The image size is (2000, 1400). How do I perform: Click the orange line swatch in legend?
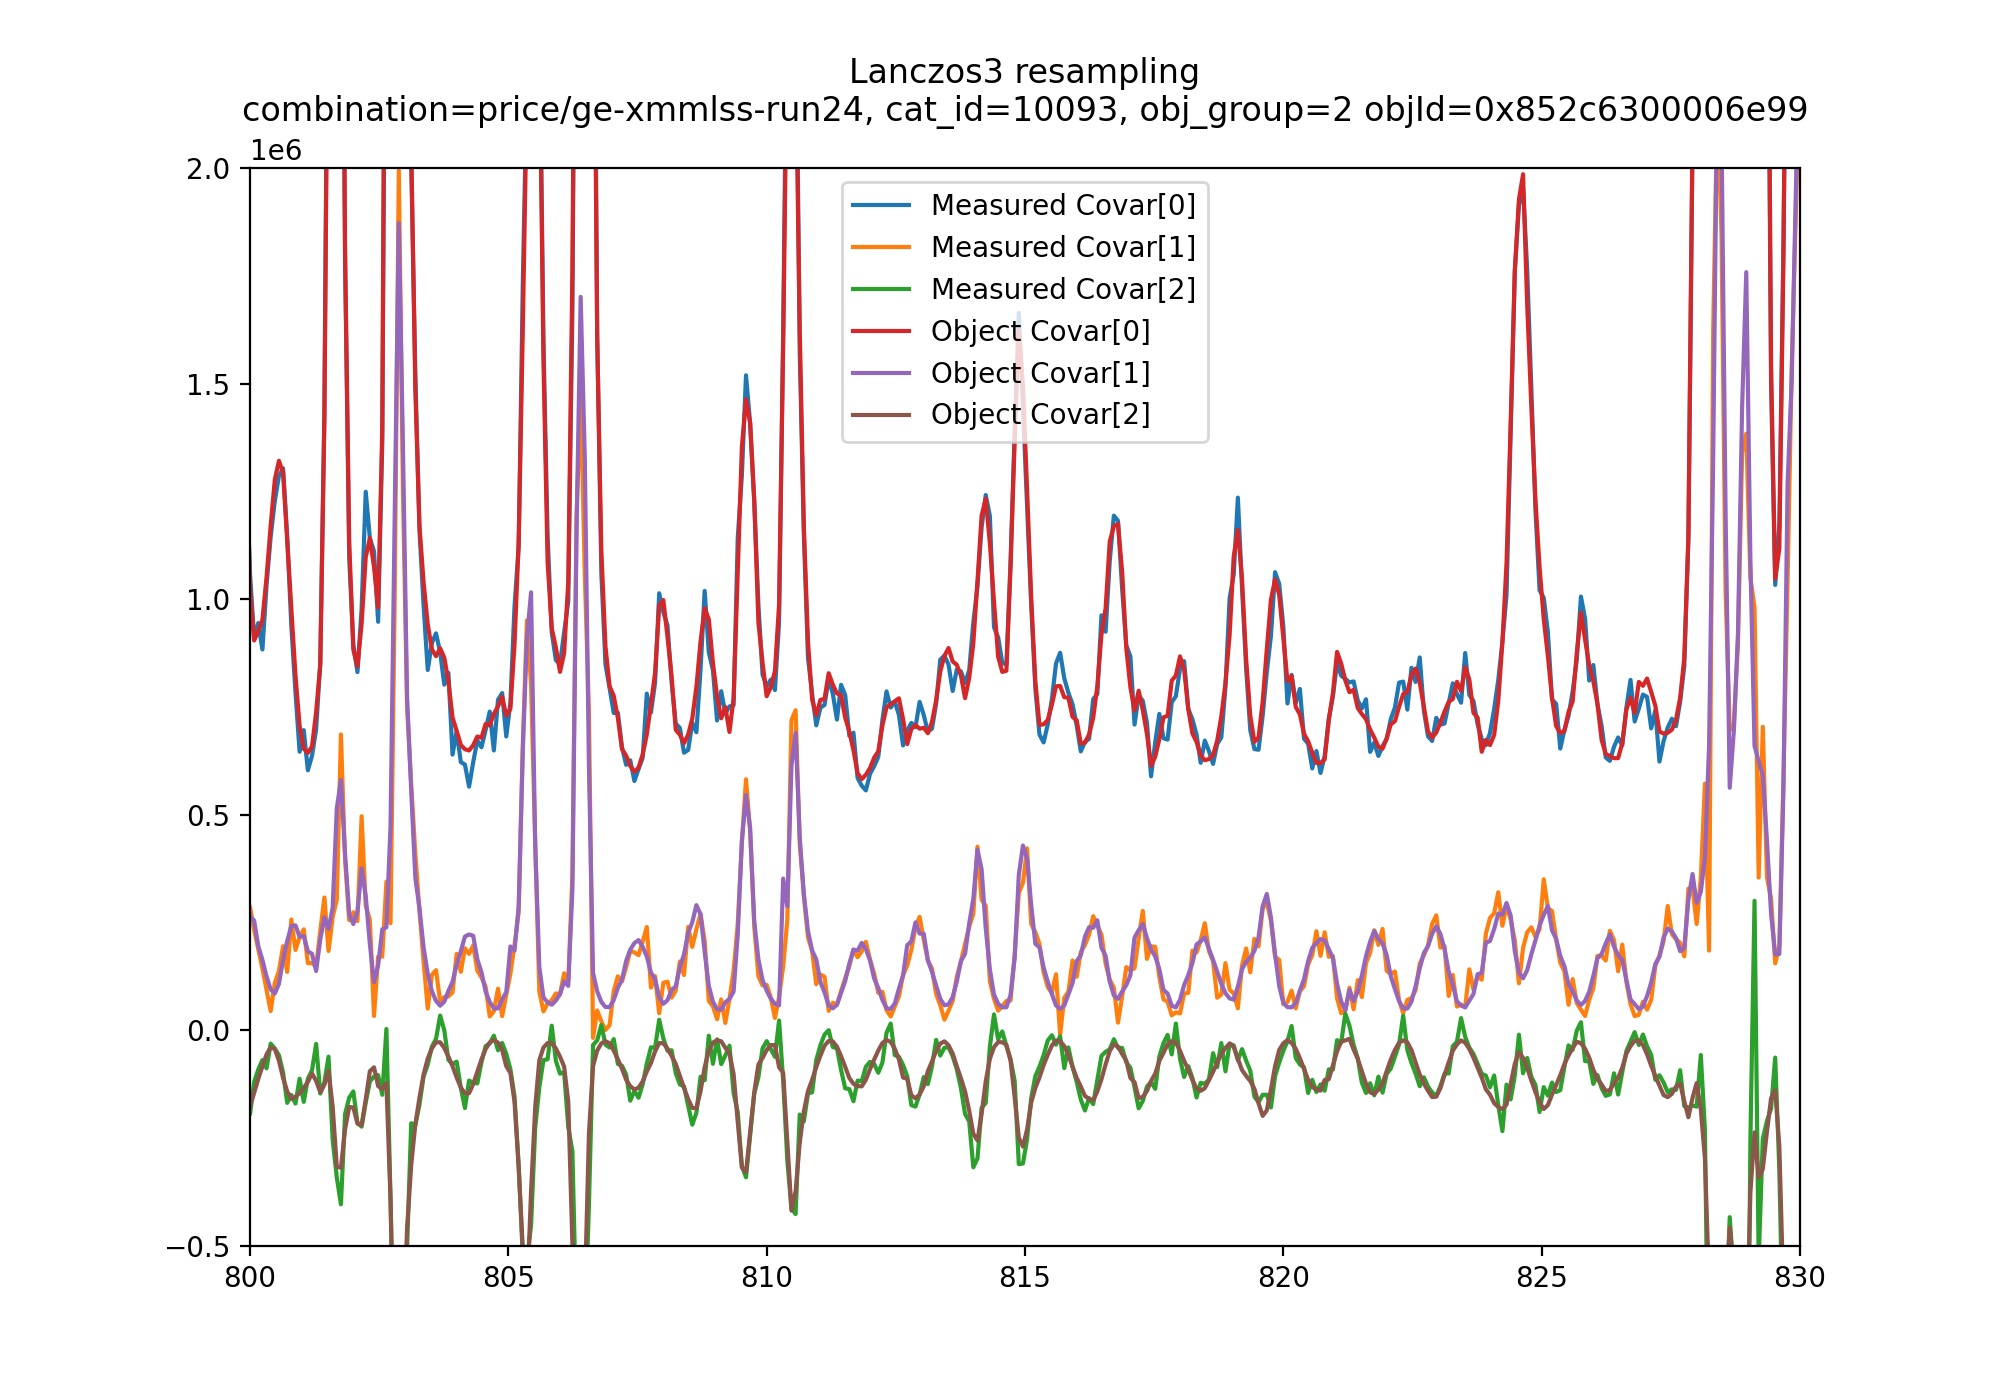tap(881, 247)
